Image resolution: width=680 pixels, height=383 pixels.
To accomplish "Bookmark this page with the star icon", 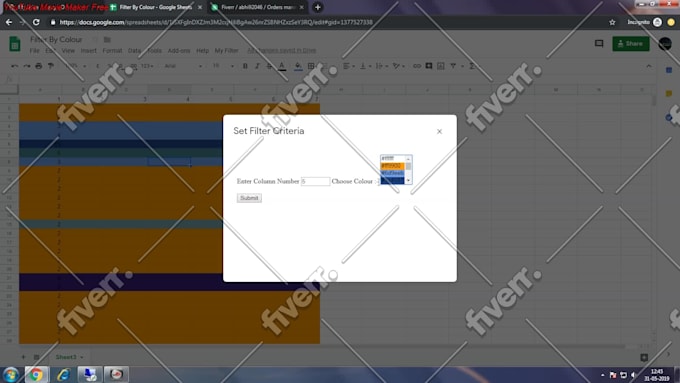I will coord(612,22).
